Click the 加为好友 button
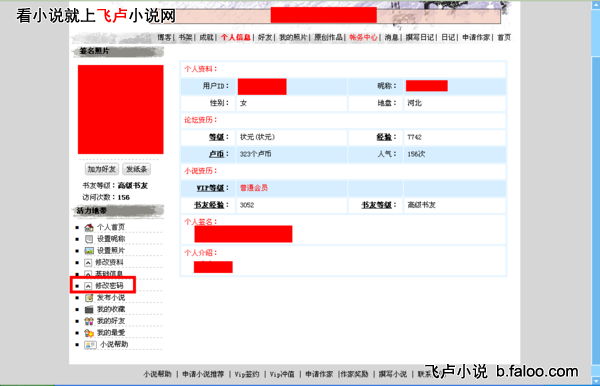Viewport: 600px width, 386px height. point(101,169)
